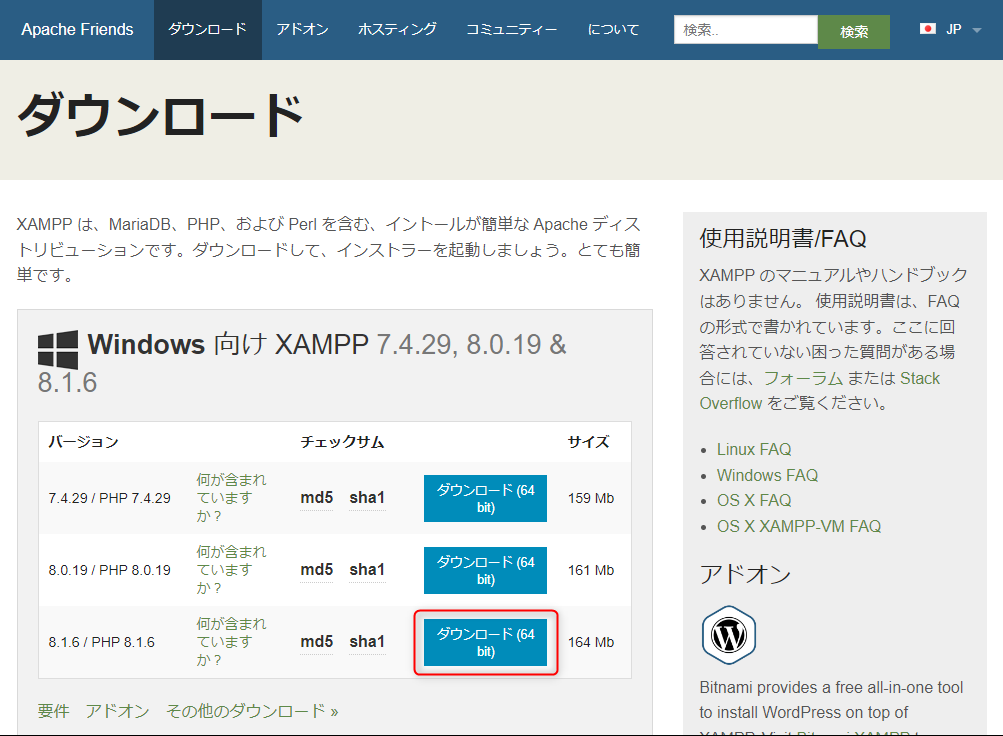Visit the Stack Overflow link
1003x736 pixels.
pos(819,391)
